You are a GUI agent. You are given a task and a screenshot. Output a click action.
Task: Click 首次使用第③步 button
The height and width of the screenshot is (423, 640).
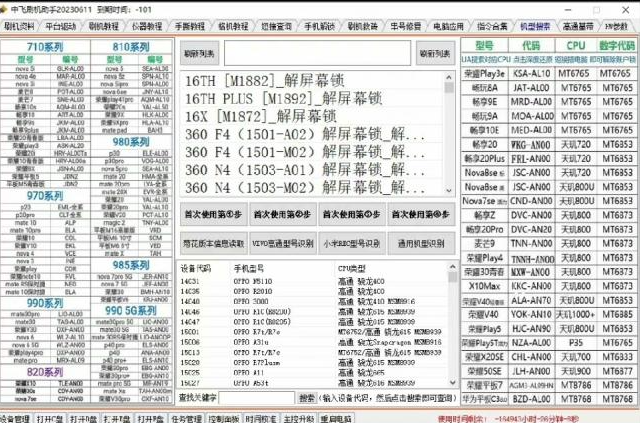click(x=351, y=214)
